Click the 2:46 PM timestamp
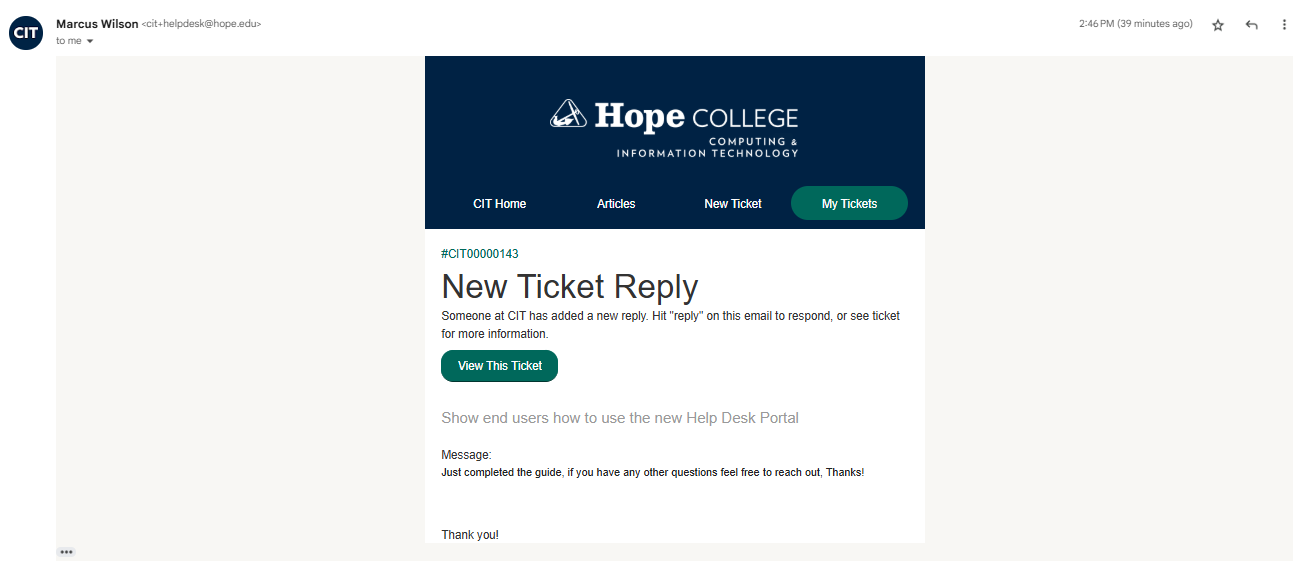1297x572 pixels. click(1136, 24)
